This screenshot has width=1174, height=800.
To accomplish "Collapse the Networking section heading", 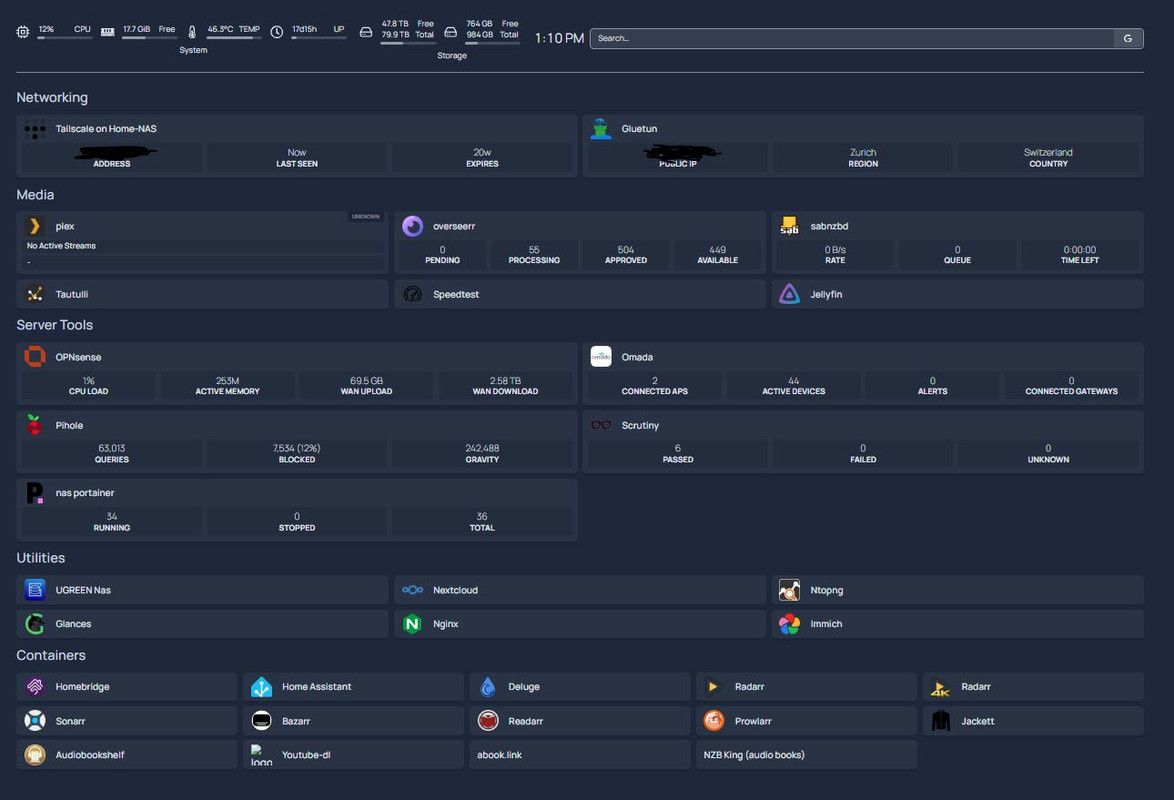I will point(52,97).
